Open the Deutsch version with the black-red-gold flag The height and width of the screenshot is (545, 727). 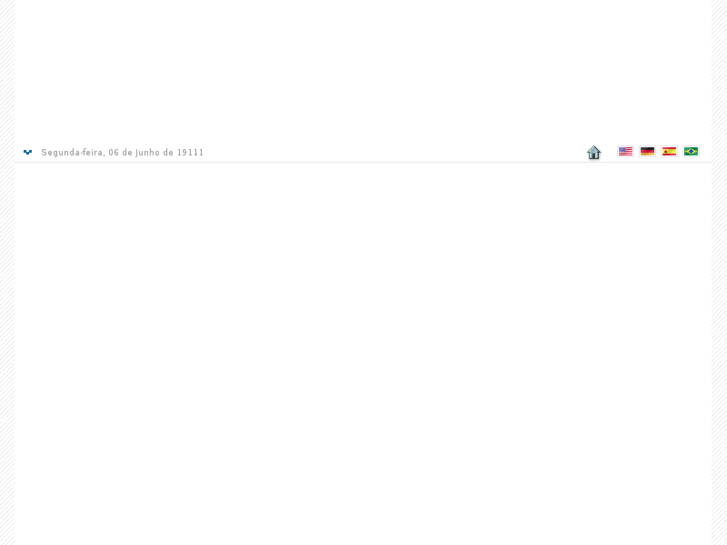click(647, 151)
